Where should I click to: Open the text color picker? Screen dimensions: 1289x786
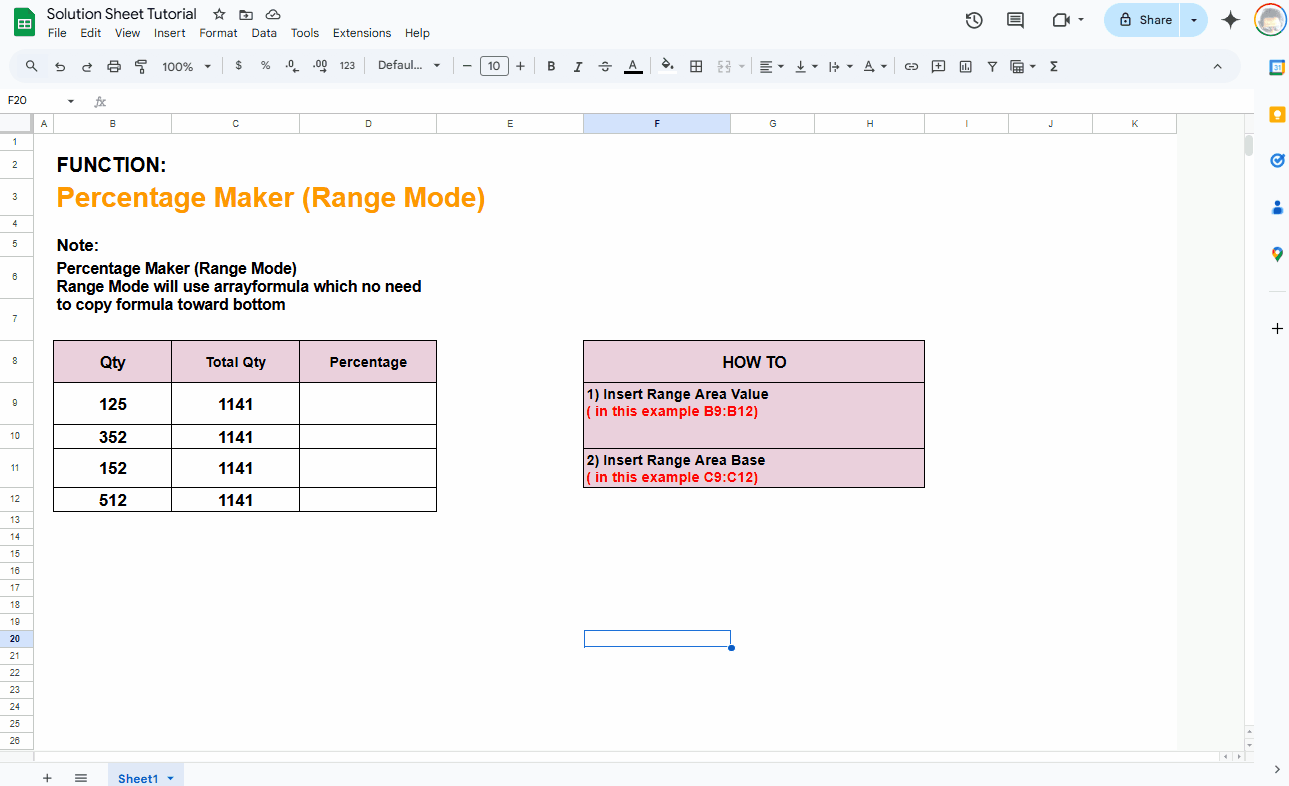point(633,66)
